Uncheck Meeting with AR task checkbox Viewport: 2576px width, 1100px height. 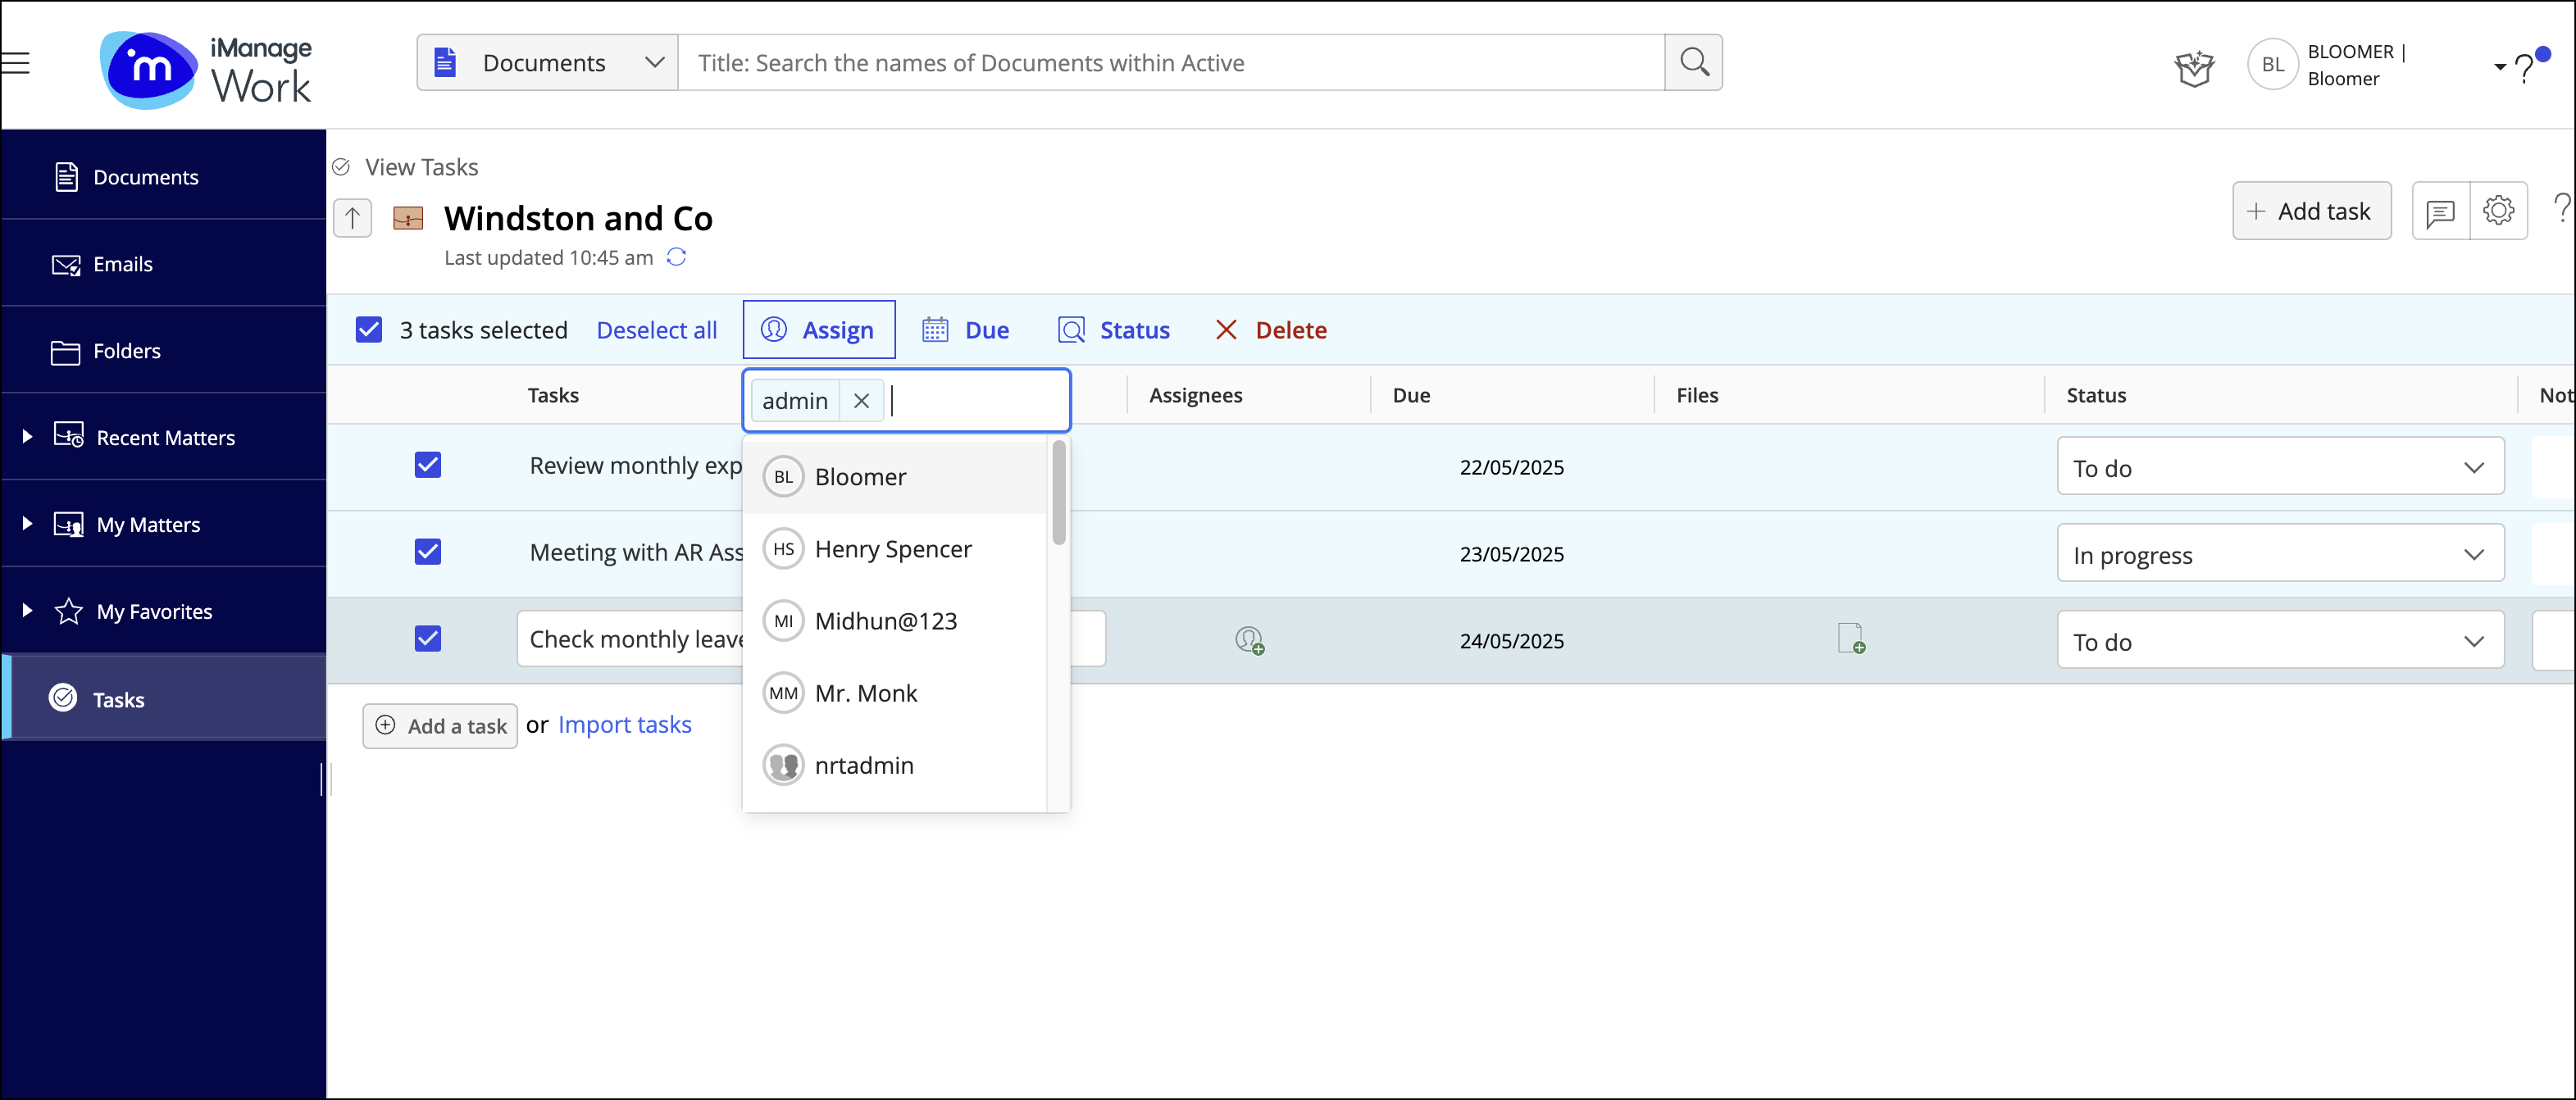point(428,552)
